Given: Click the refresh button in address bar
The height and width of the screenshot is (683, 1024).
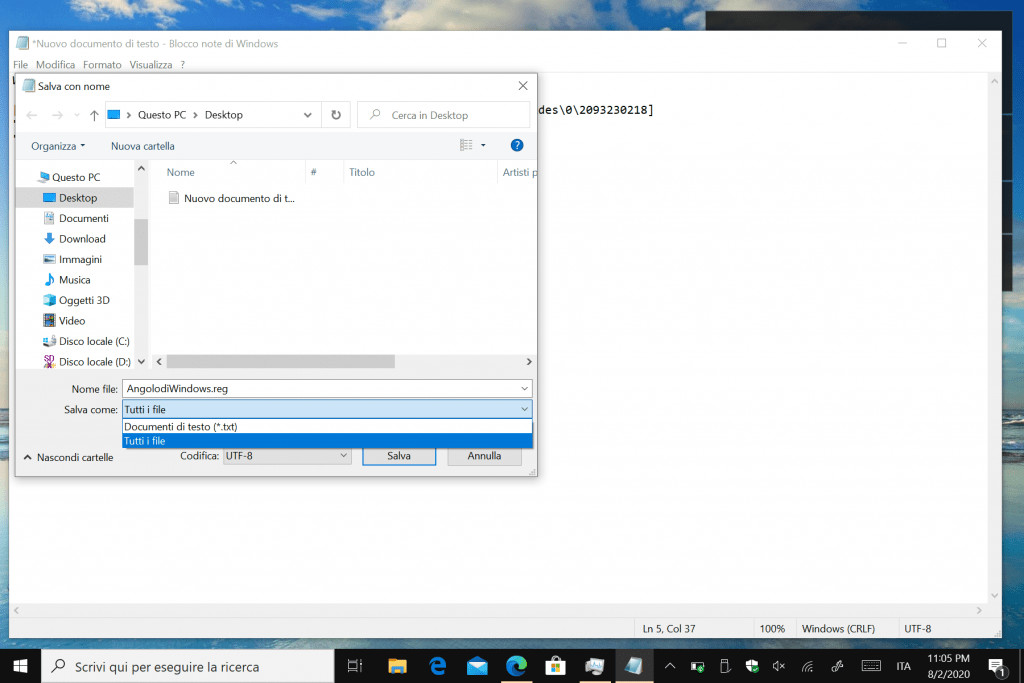Looking at the screenshot, I should pyautogui.click(x=336, y=115).
